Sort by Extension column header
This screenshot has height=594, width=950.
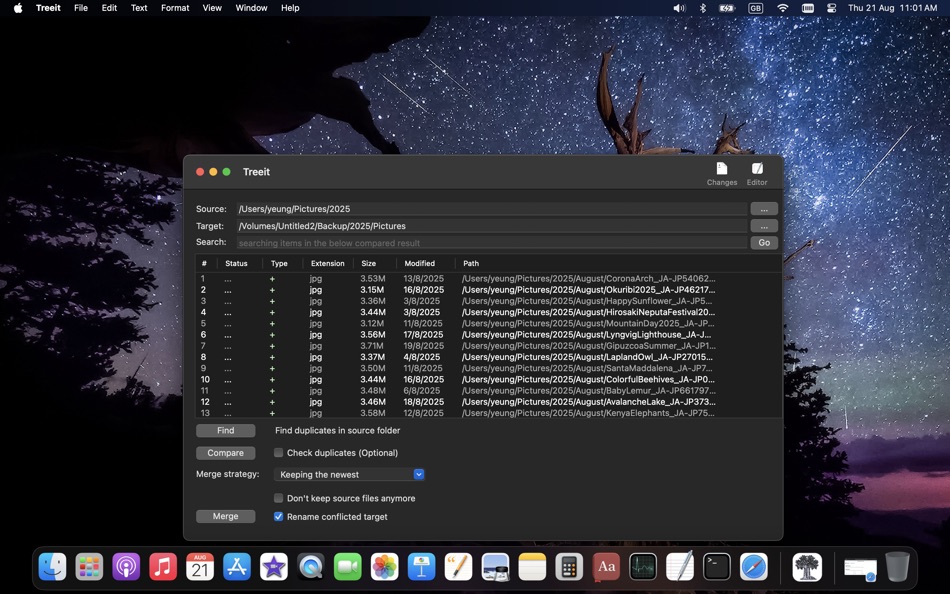click(328, 263)
